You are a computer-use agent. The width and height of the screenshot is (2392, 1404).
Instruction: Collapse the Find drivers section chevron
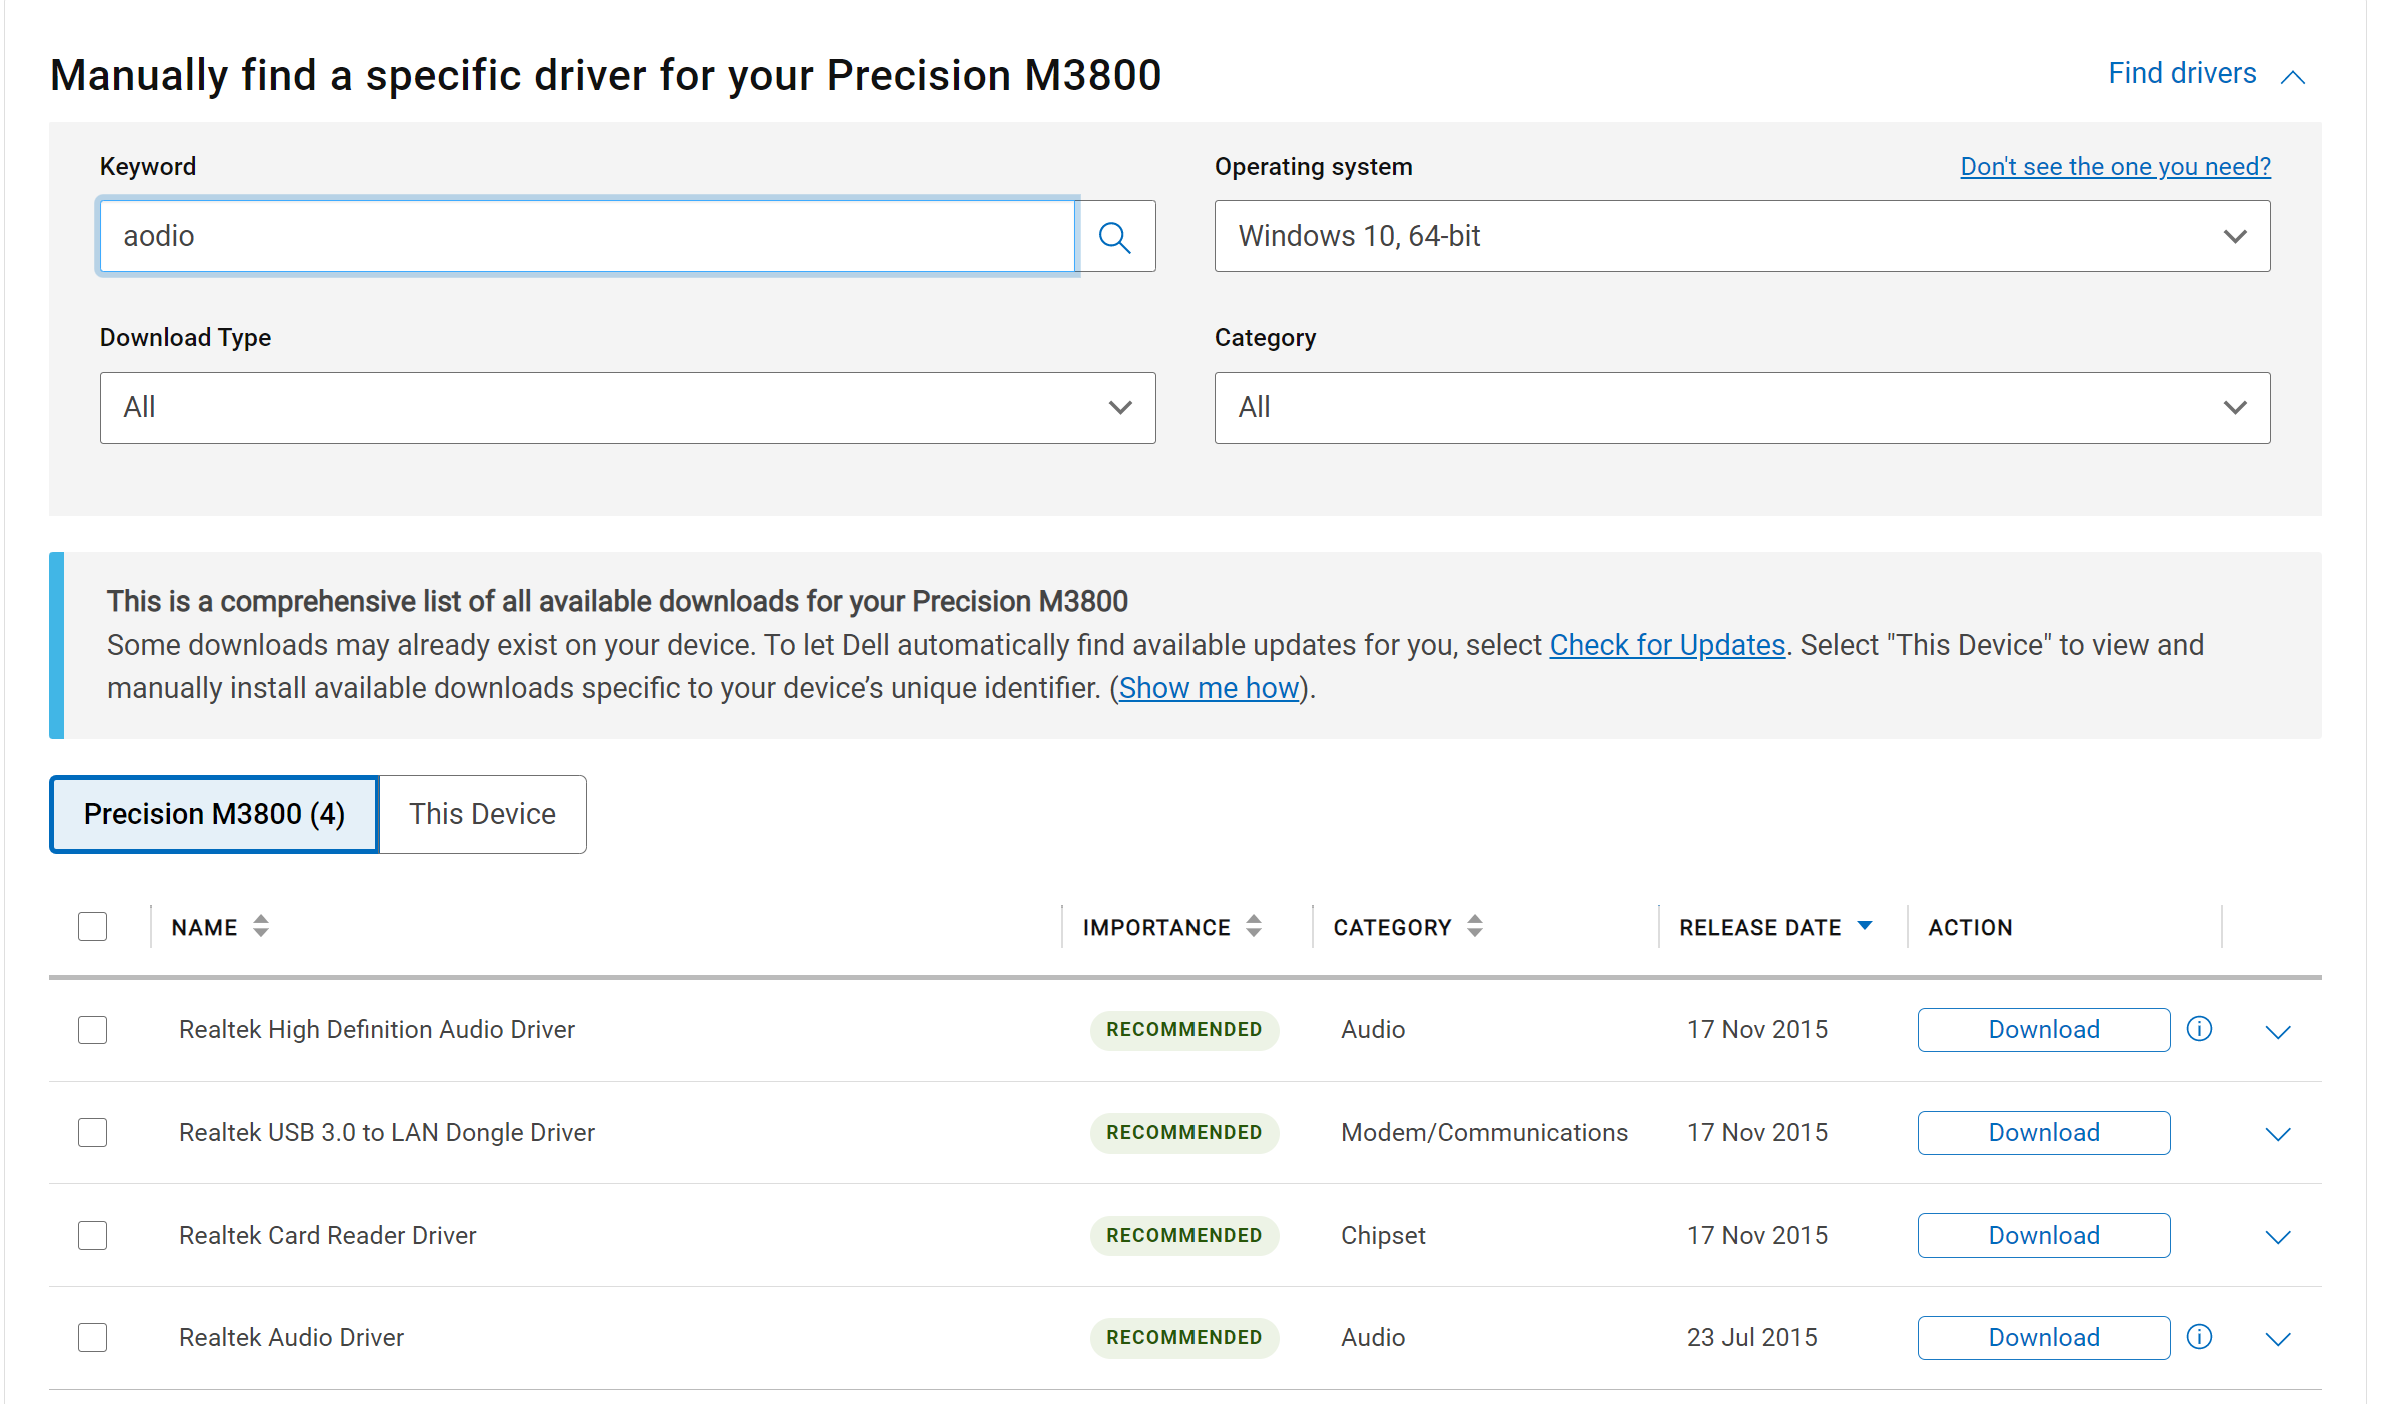pos(2293,77)
